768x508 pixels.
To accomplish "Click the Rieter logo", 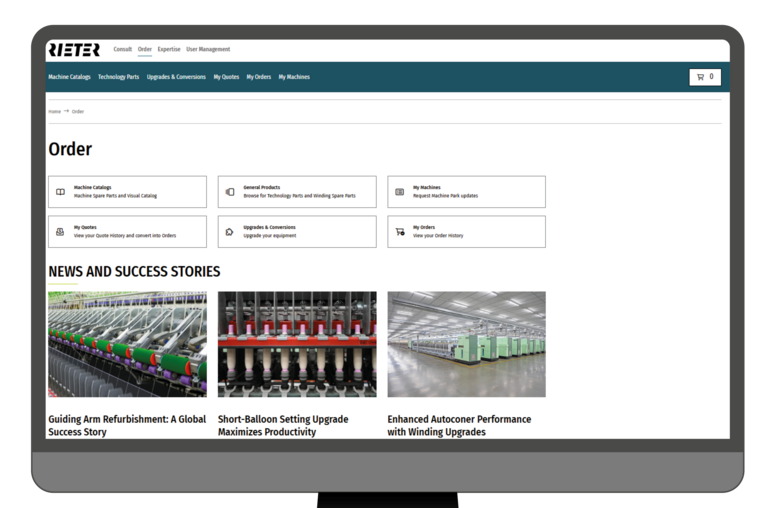I will click(x=73, y=50).
